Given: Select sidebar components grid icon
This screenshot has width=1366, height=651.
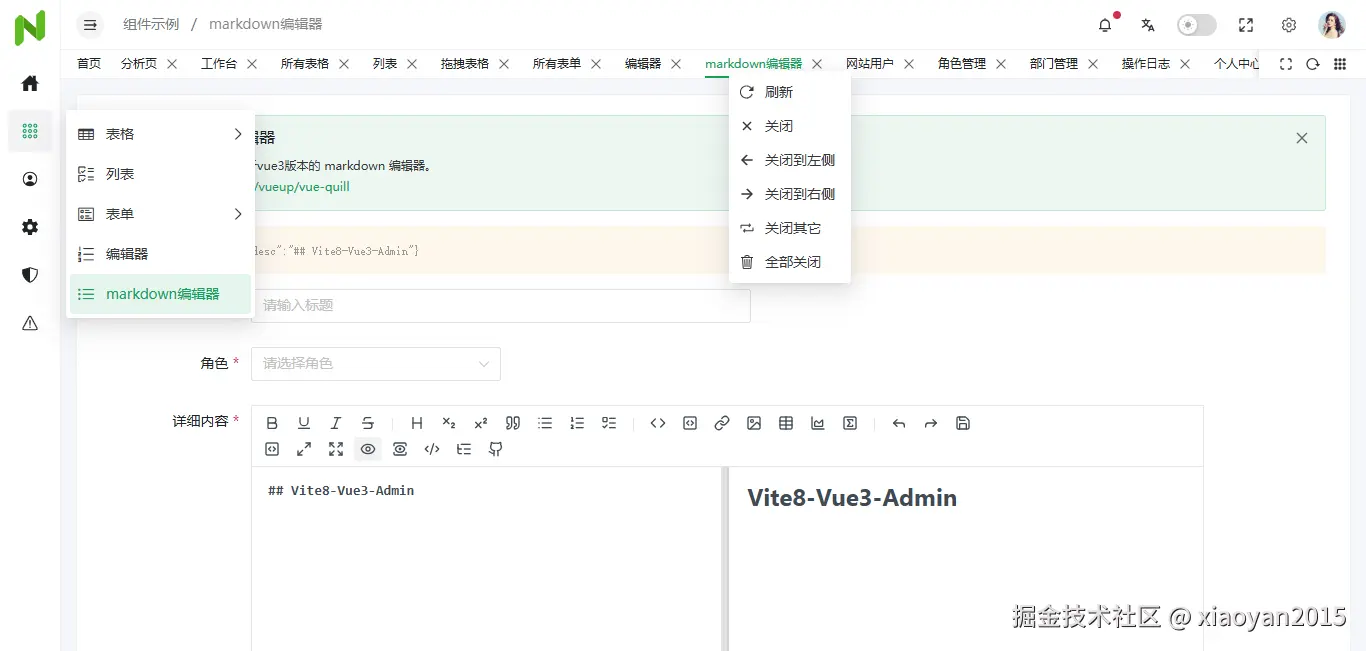Looking at the screenshot, I should coord(30,131).
